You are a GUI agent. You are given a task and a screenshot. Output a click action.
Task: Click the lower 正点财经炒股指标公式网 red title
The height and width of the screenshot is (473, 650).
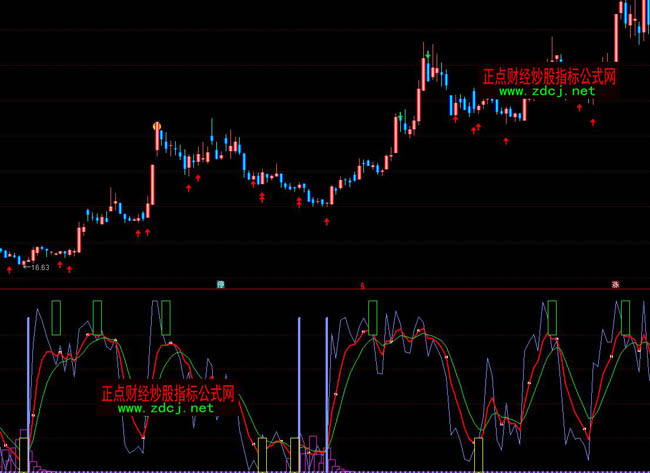coord(167,393)
